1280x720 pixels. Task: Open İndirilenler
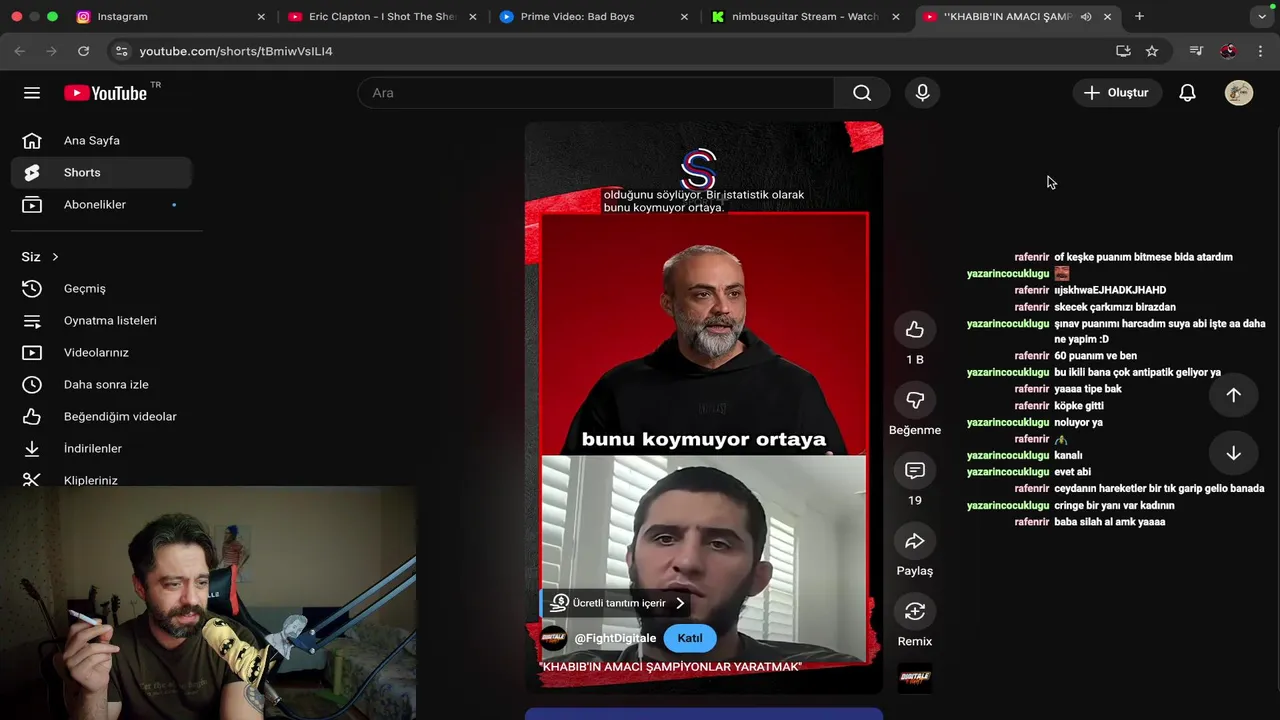pyautogui.click(x=102, y=449)
